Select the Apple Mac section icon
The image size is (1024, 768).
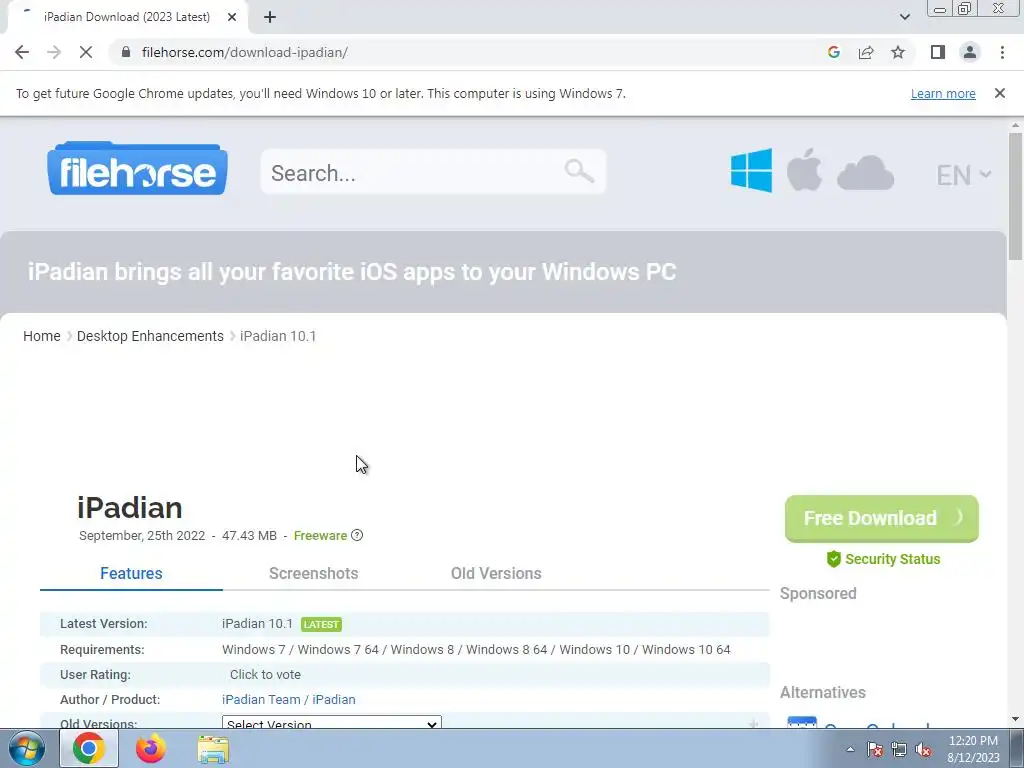805,170
